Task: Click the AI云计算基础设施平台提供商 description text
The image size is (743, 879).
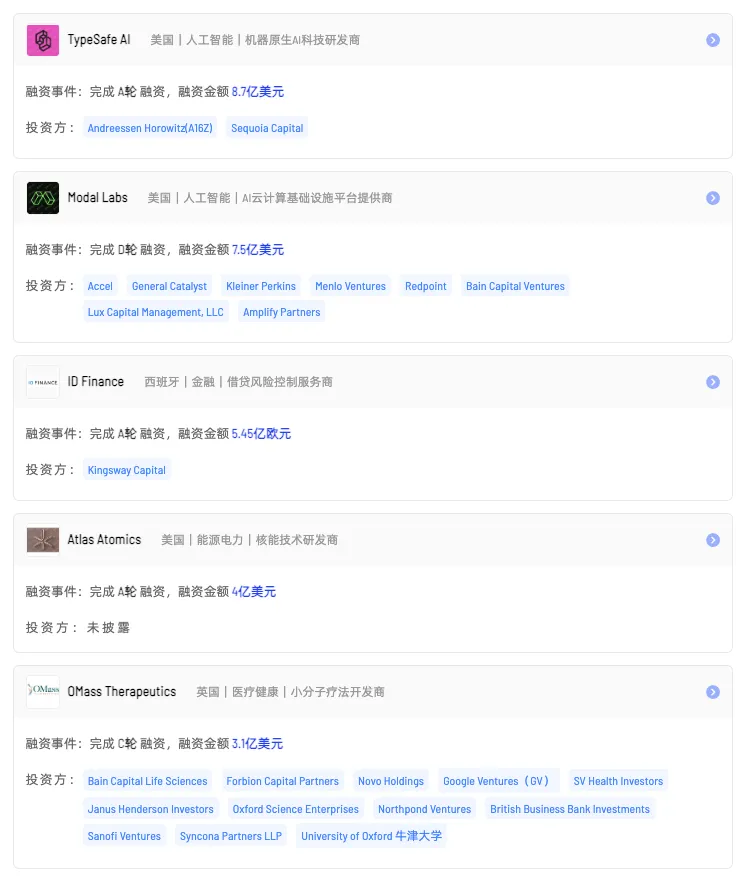Action: (x=317, y=198)
